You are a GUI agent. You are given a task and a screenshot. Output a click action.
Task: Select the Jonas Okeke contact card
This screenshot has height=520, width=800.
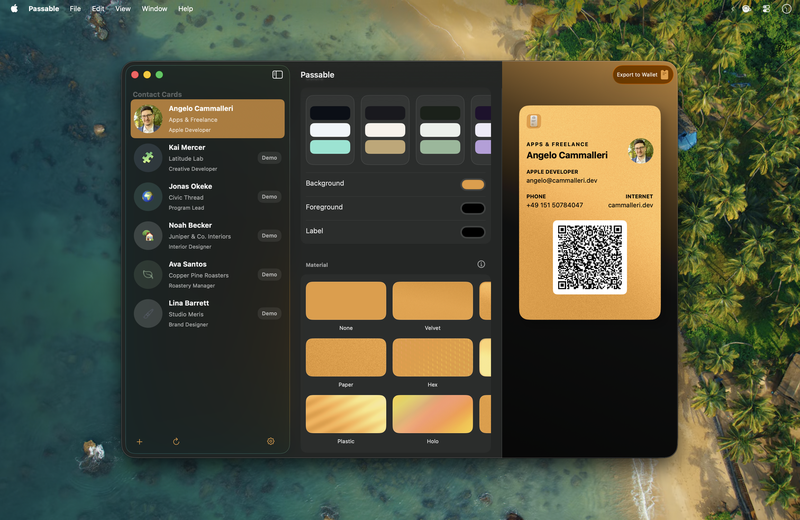tap(208, 196)
